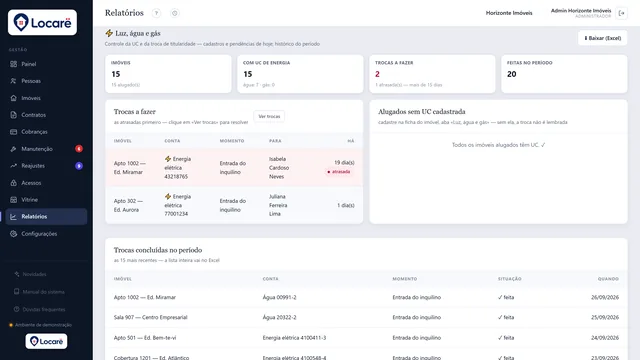Open the Novidades link
This screenshot has height=360, width=640.
[x=34, y=274]
